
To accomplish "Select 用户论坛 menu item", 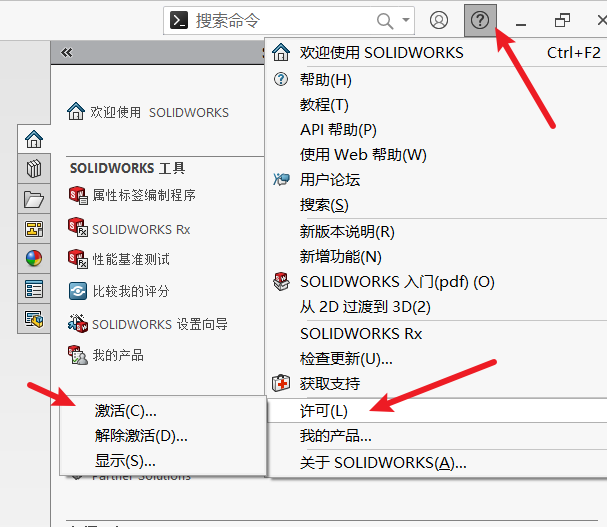I will [x=436, y=180].
